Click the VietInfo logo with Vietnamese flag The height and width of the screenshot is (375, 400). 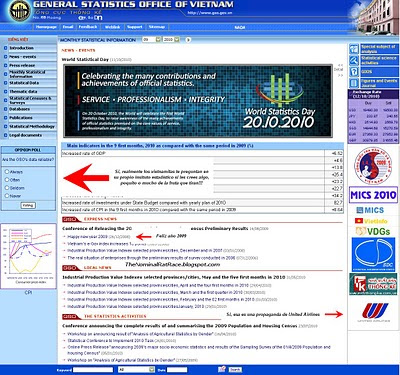coord(371,221)
